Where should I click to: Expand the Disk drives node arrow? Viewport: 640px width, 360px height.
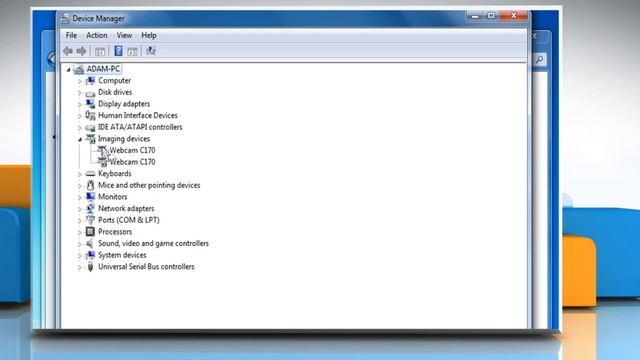pos(80,93)
